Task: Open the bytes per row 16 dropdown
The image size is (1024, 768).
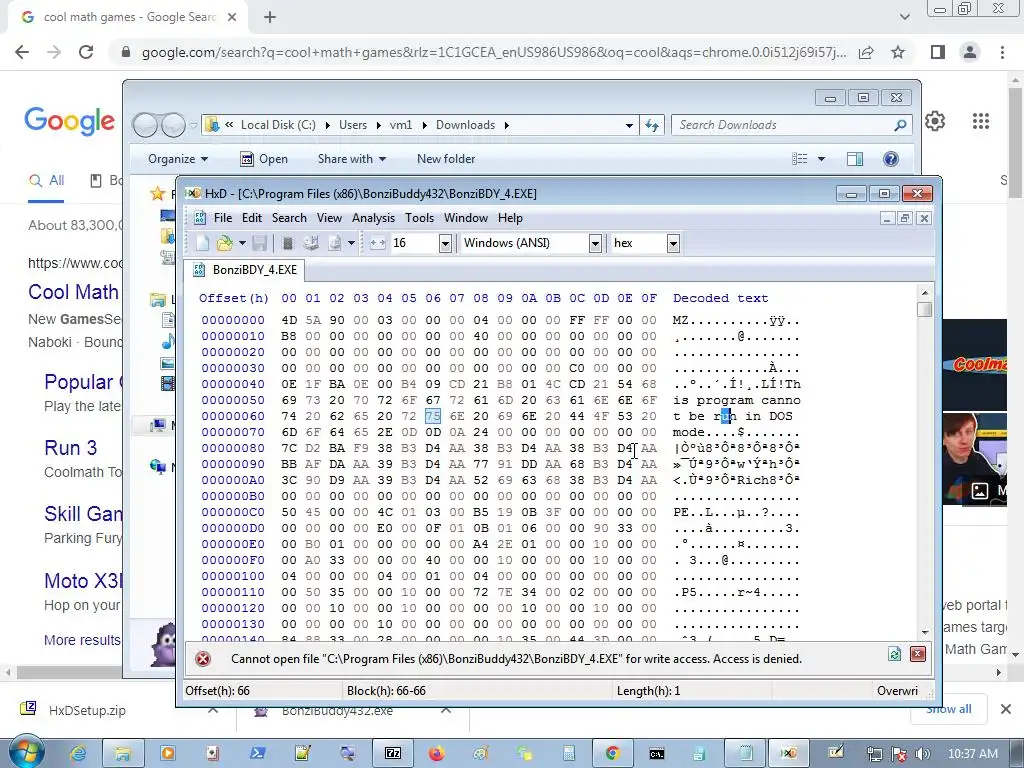Action: click(x=445, y=244)
